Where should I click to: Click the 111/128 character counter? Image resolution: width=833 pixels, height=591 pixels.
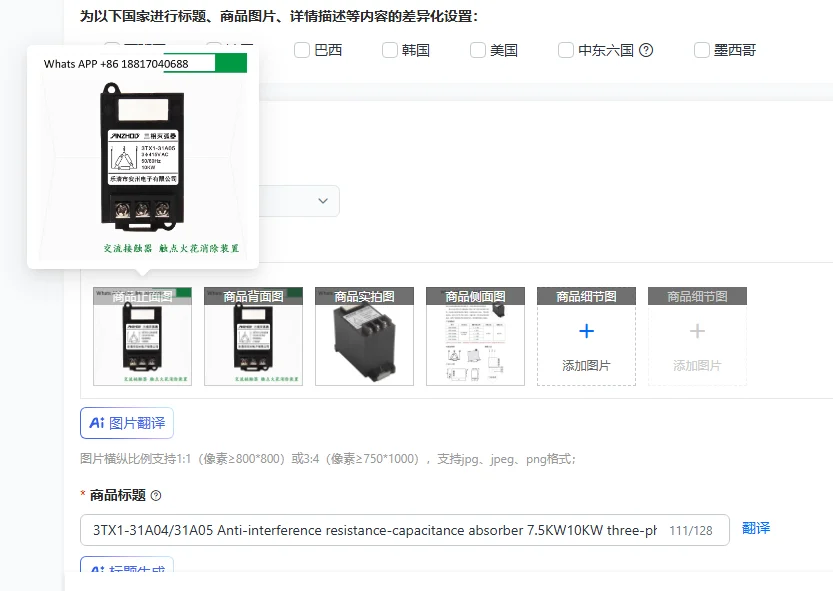[691, 530]
